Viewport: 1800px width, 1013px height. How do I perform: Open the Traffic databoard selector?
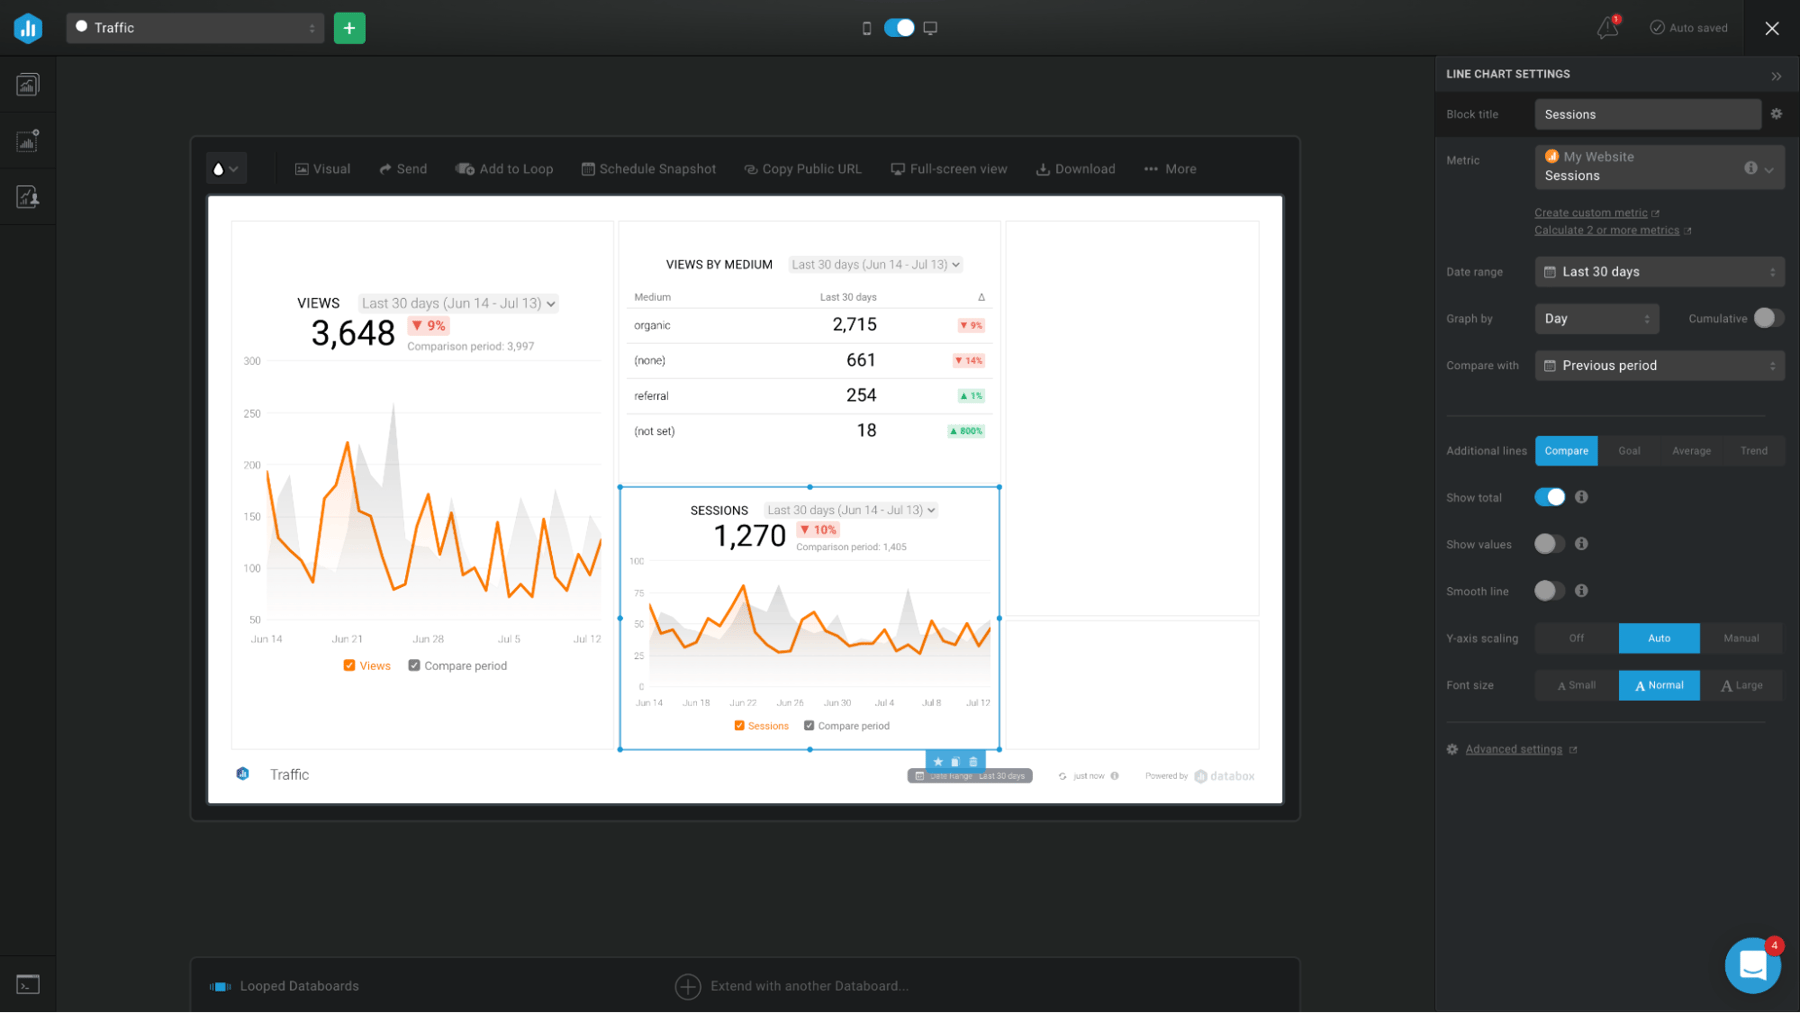click(194, 28)
